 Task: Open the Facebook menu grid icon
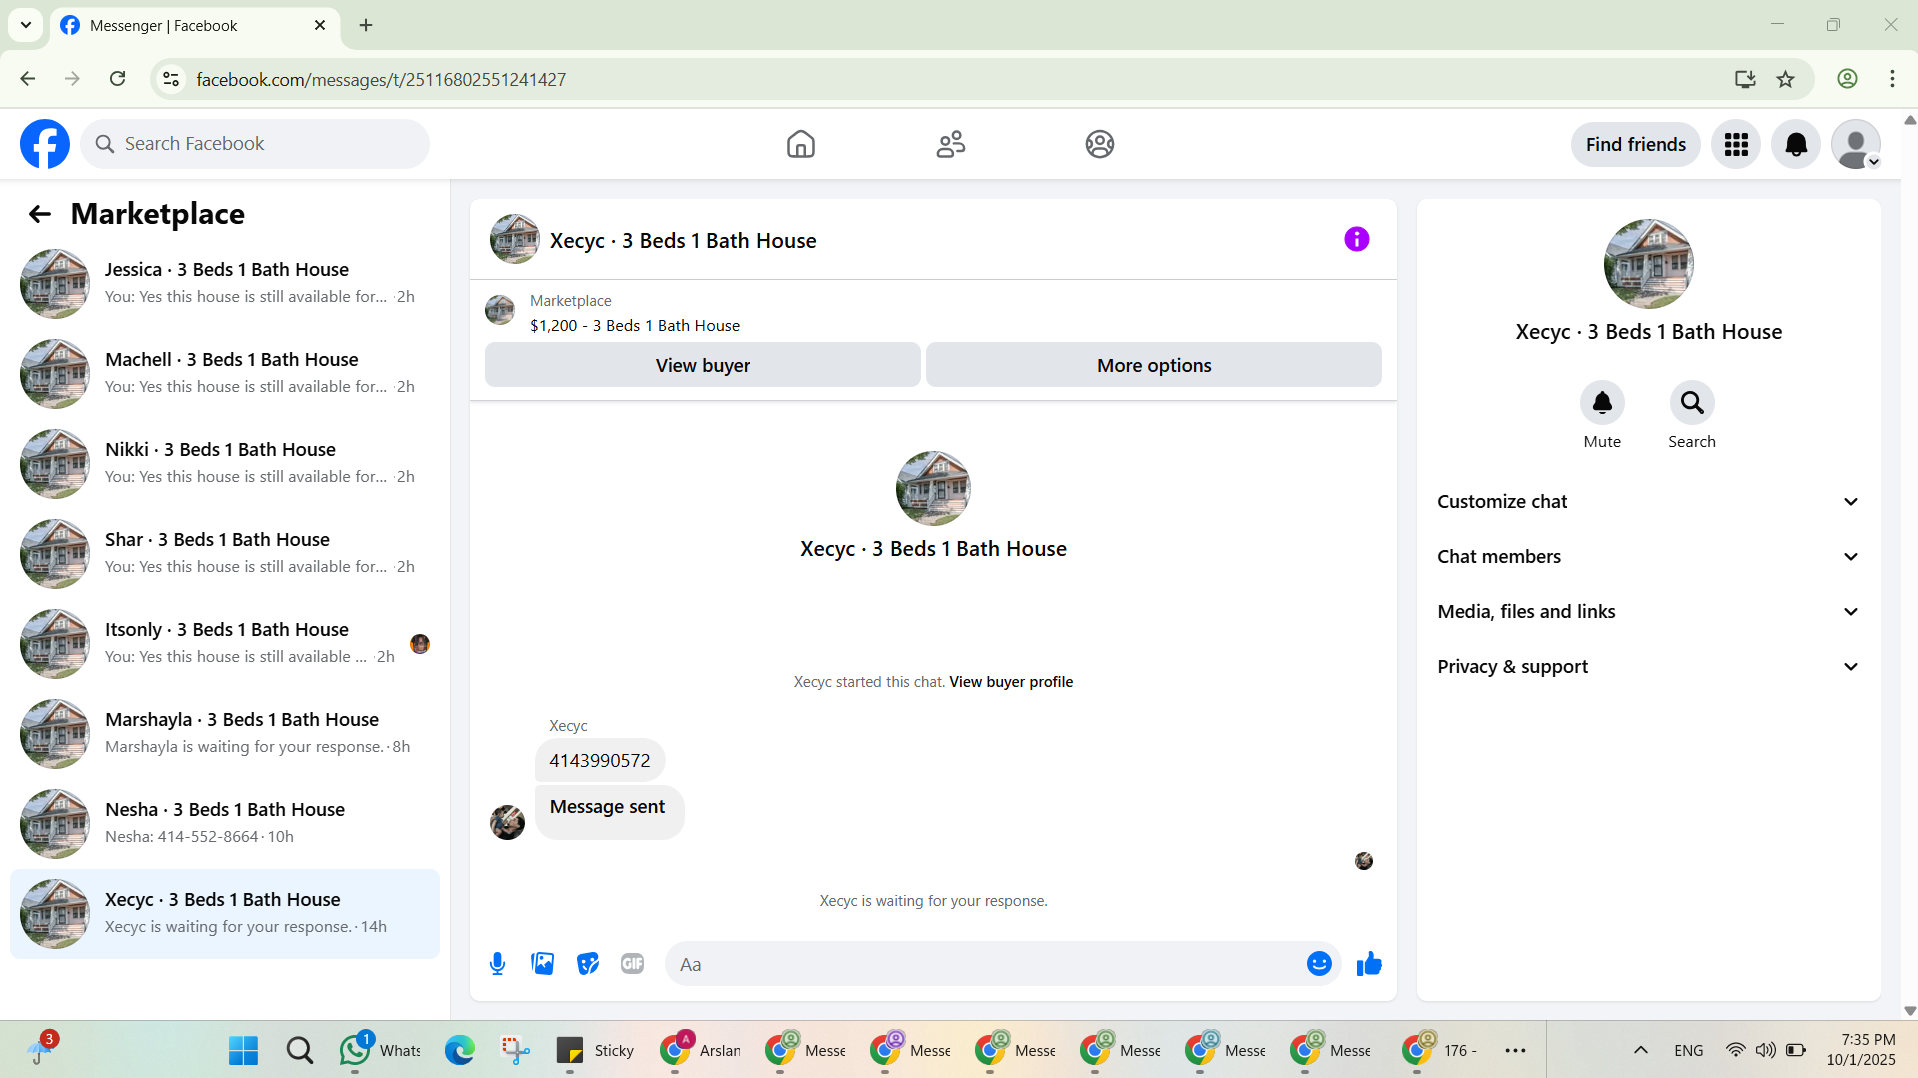1736,144
